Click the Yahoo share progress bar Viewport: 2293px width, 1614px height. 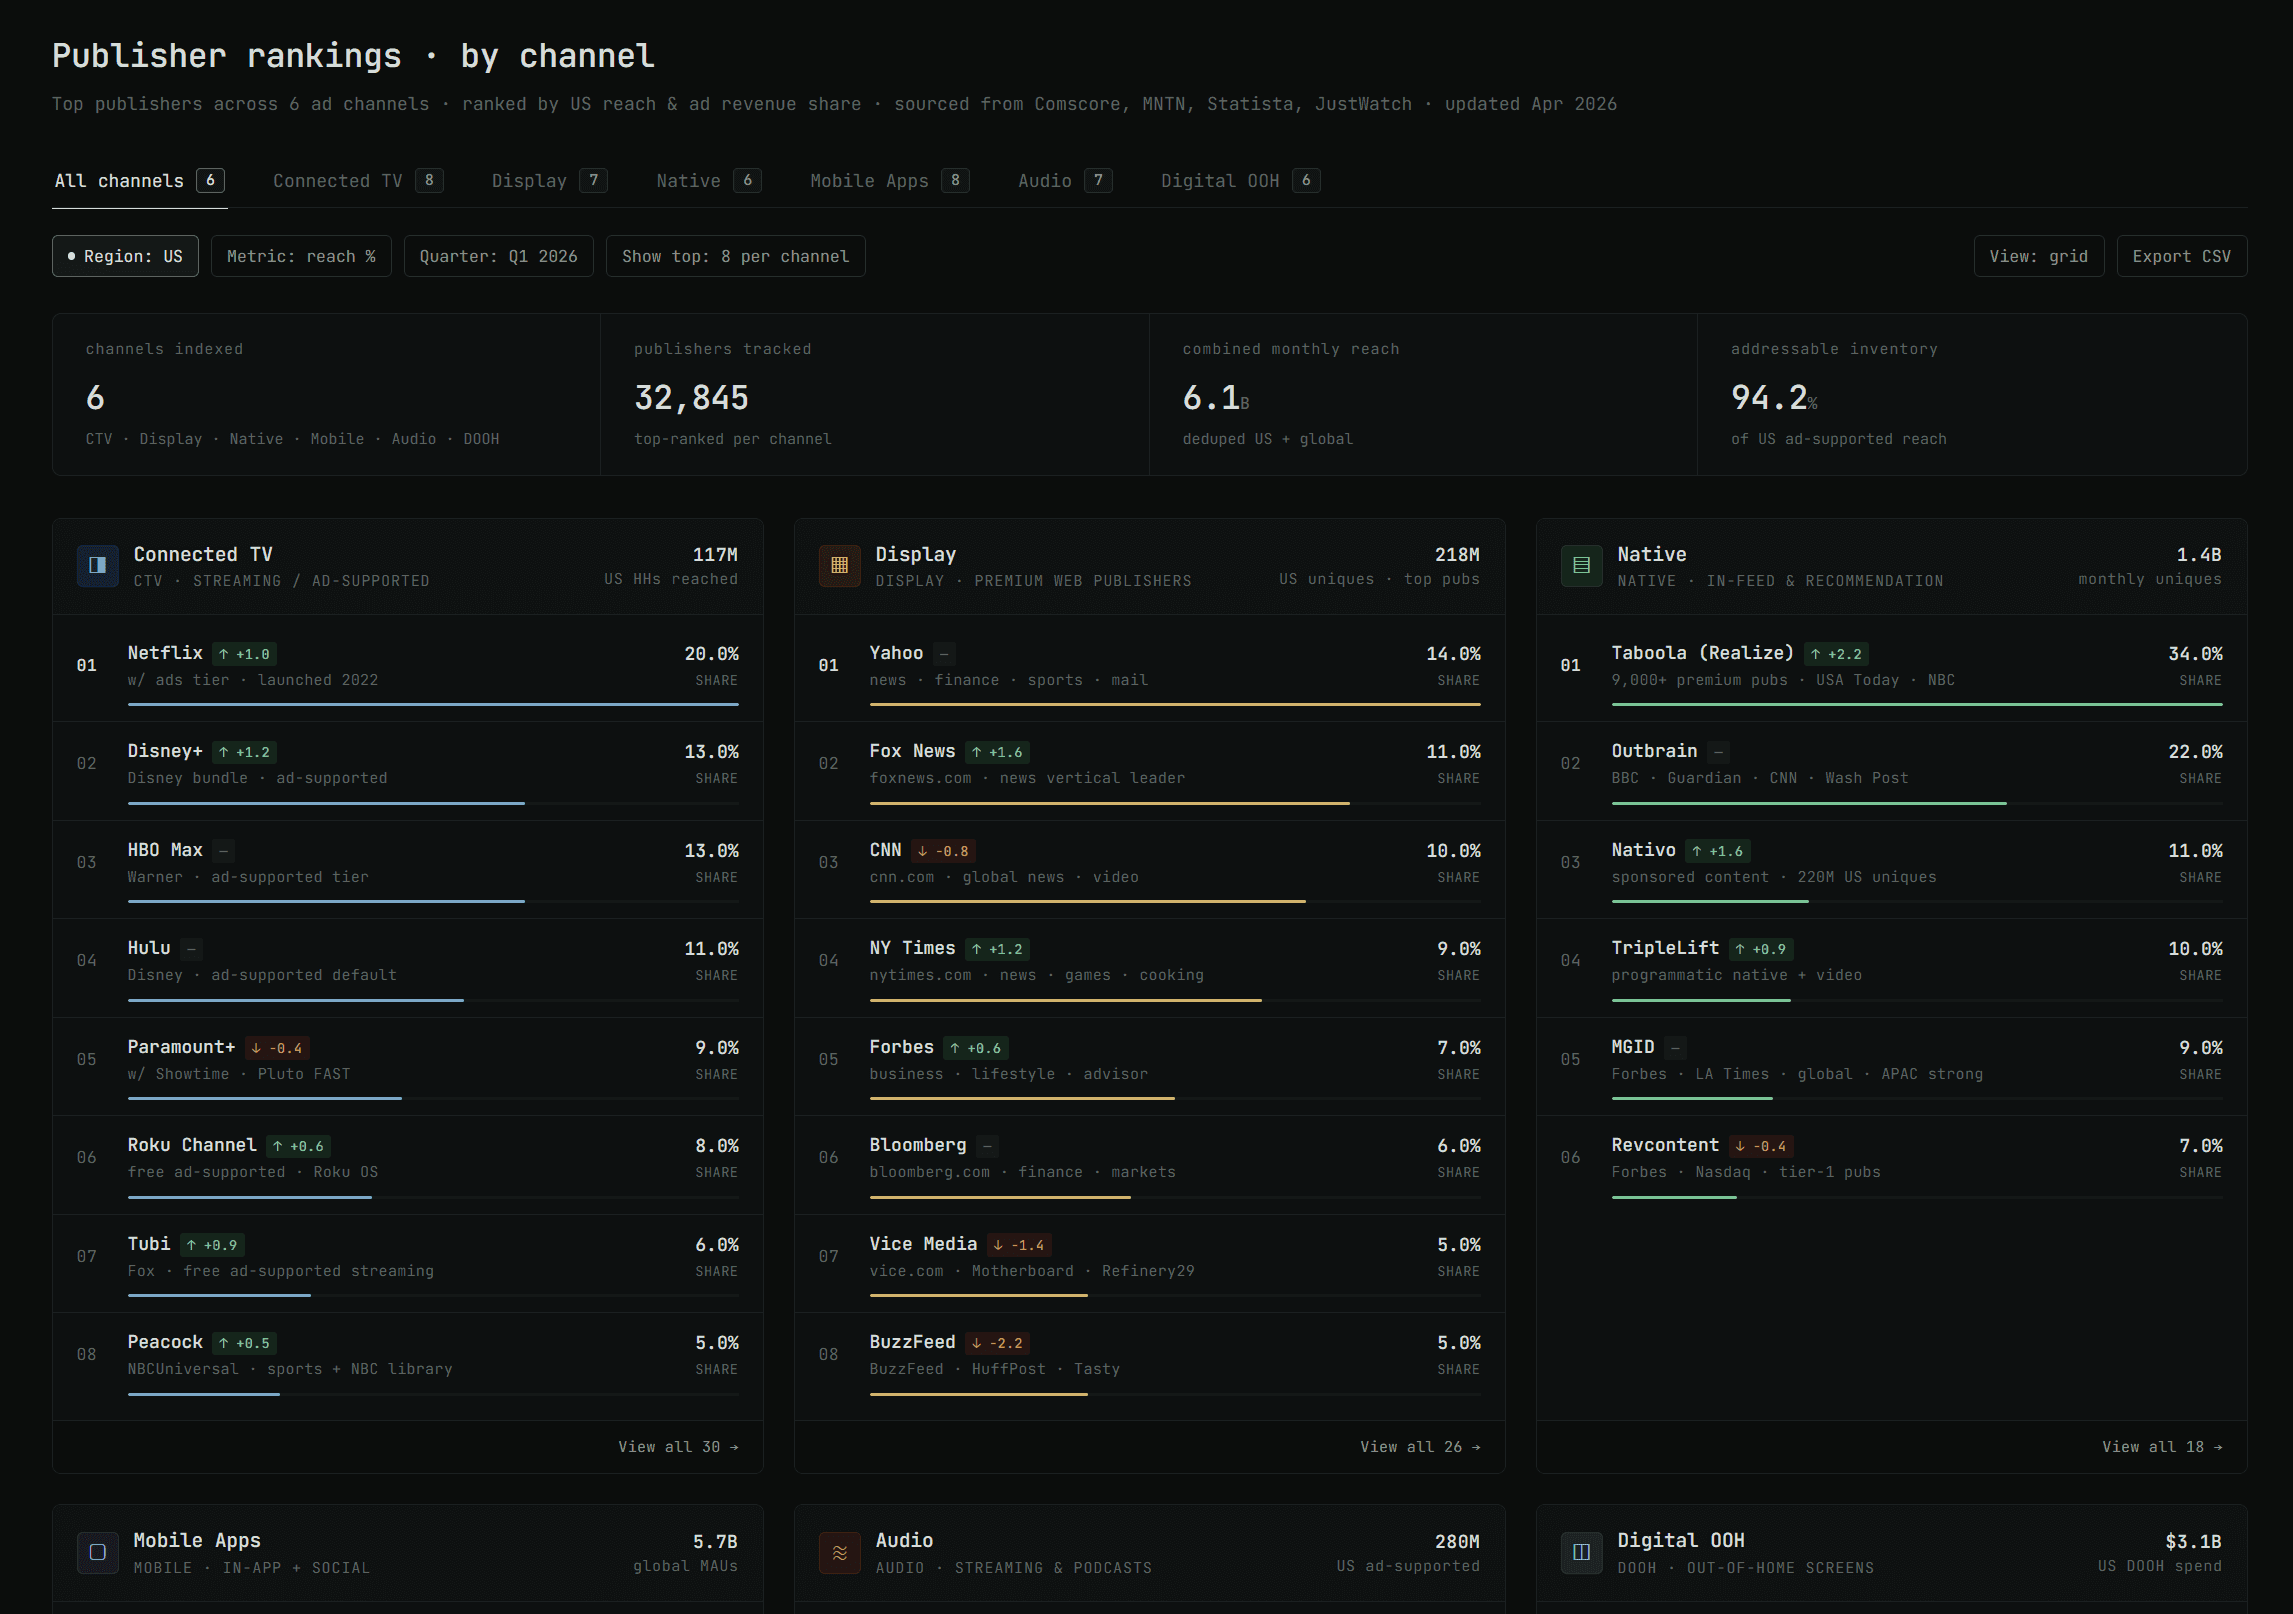click(x=1174, y=705)
